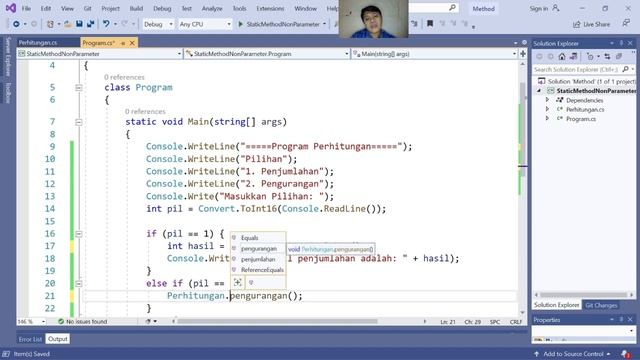Open the feedback icon next to Live Share

click(626, 24)
